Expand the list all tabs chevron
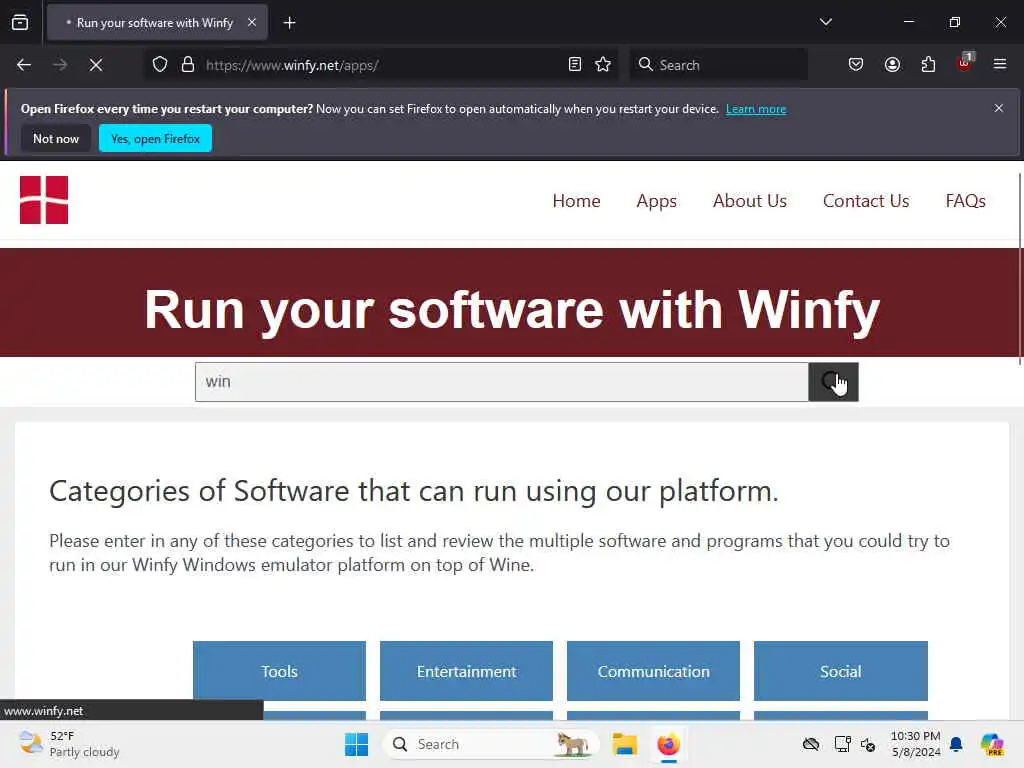Screen dimensions: 1024x768 pos(825,22)
